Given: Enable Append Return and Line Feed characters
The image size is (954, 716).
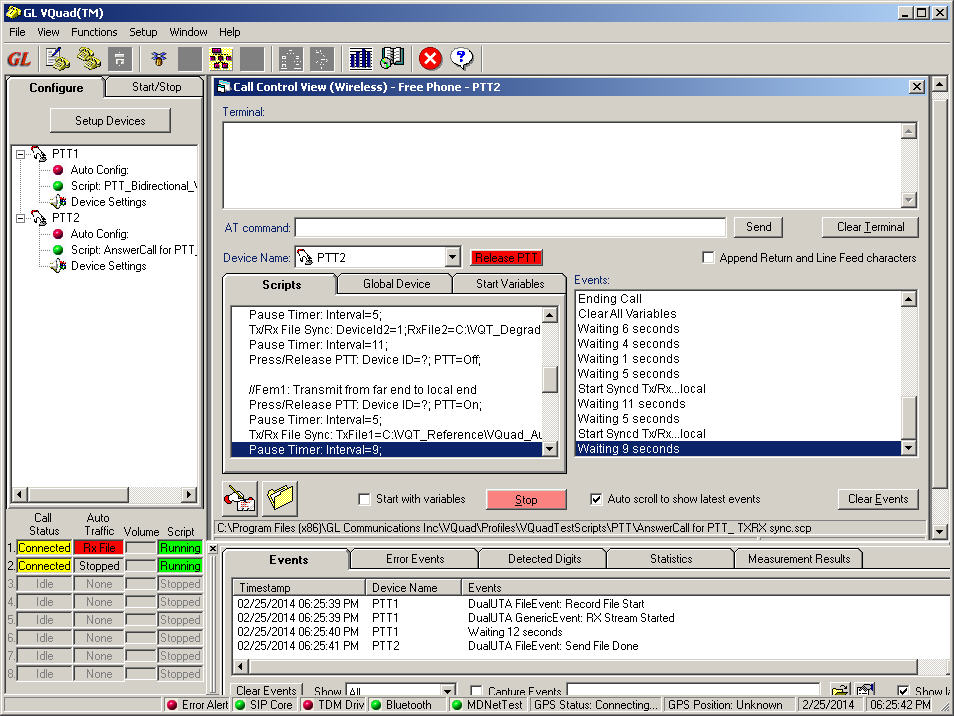Looking at the screenshot, I should (708, 257).
